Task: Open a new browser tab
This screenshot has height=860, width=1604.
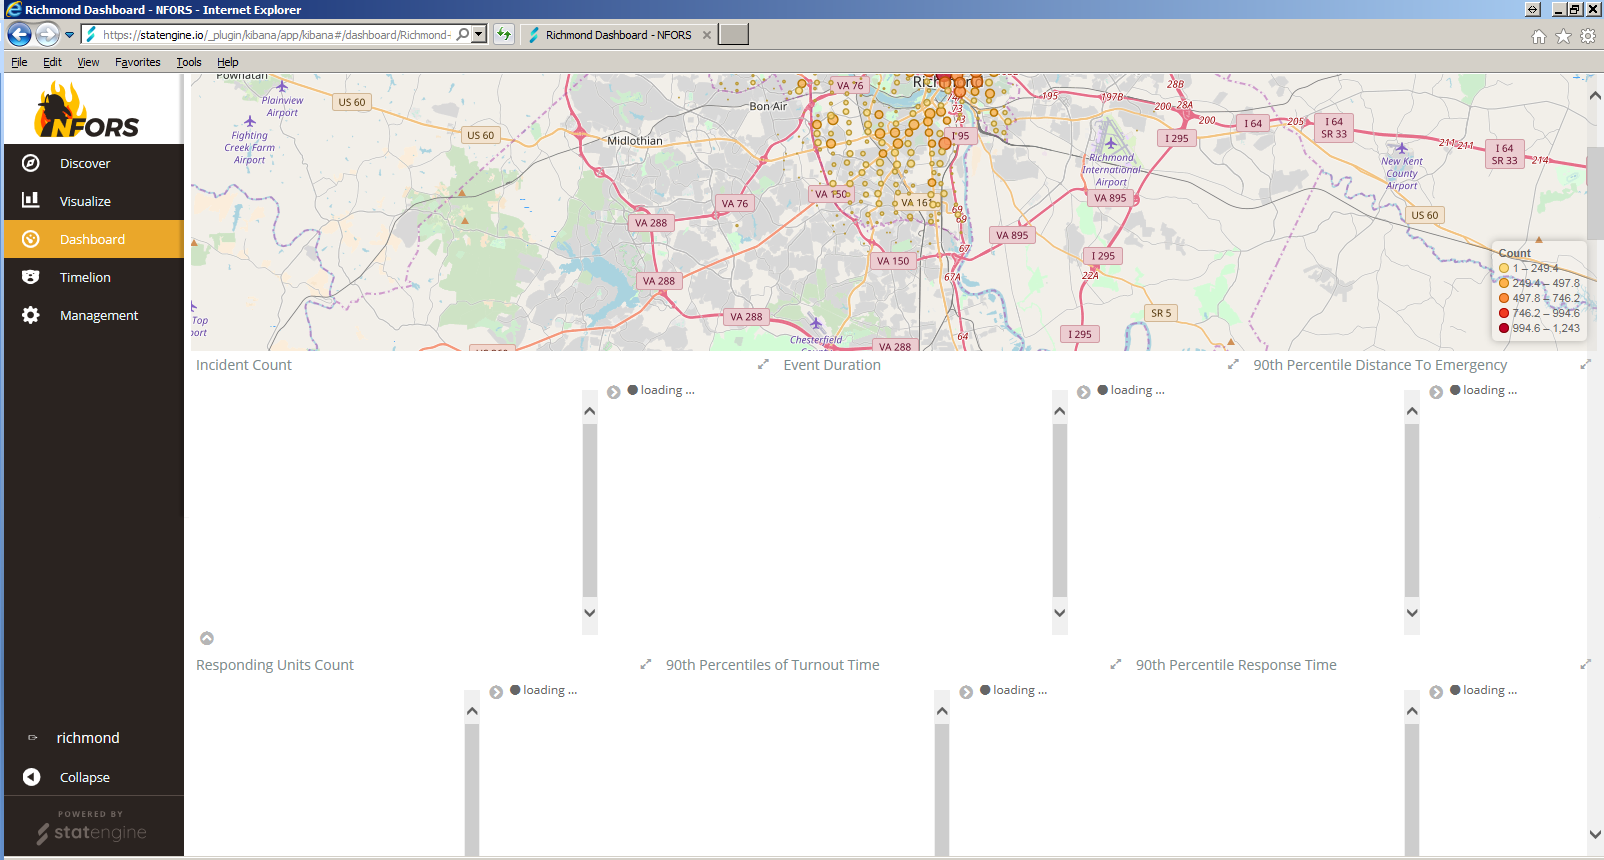Action: pos(734,34)
